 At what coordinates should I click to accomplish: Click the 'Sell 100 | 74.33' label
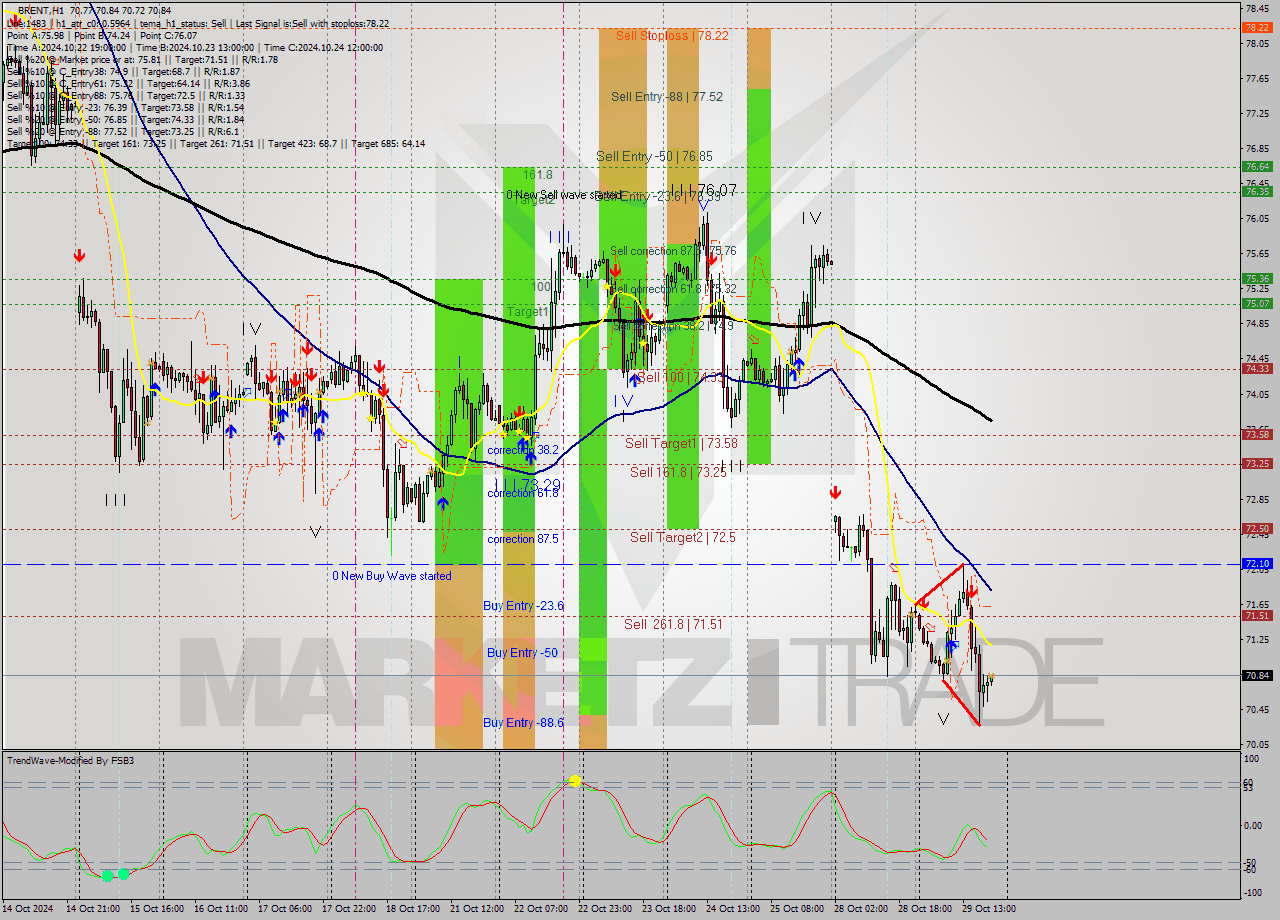(x=681, y=377)
